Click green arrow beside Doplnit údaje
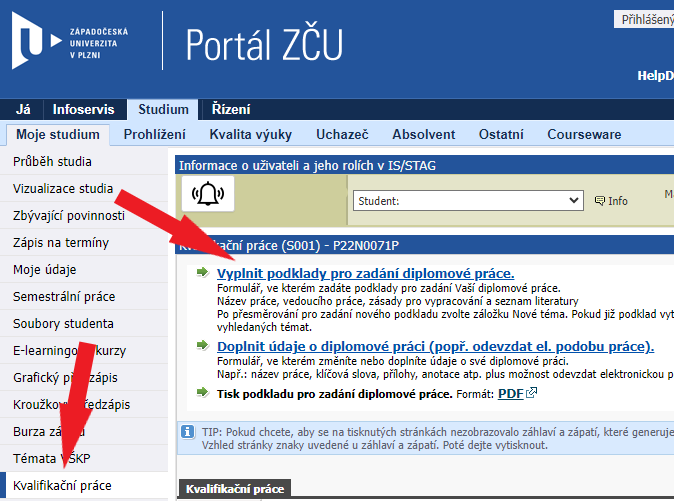674x501 pixels. pyautogui.click(x=202, y=345)
